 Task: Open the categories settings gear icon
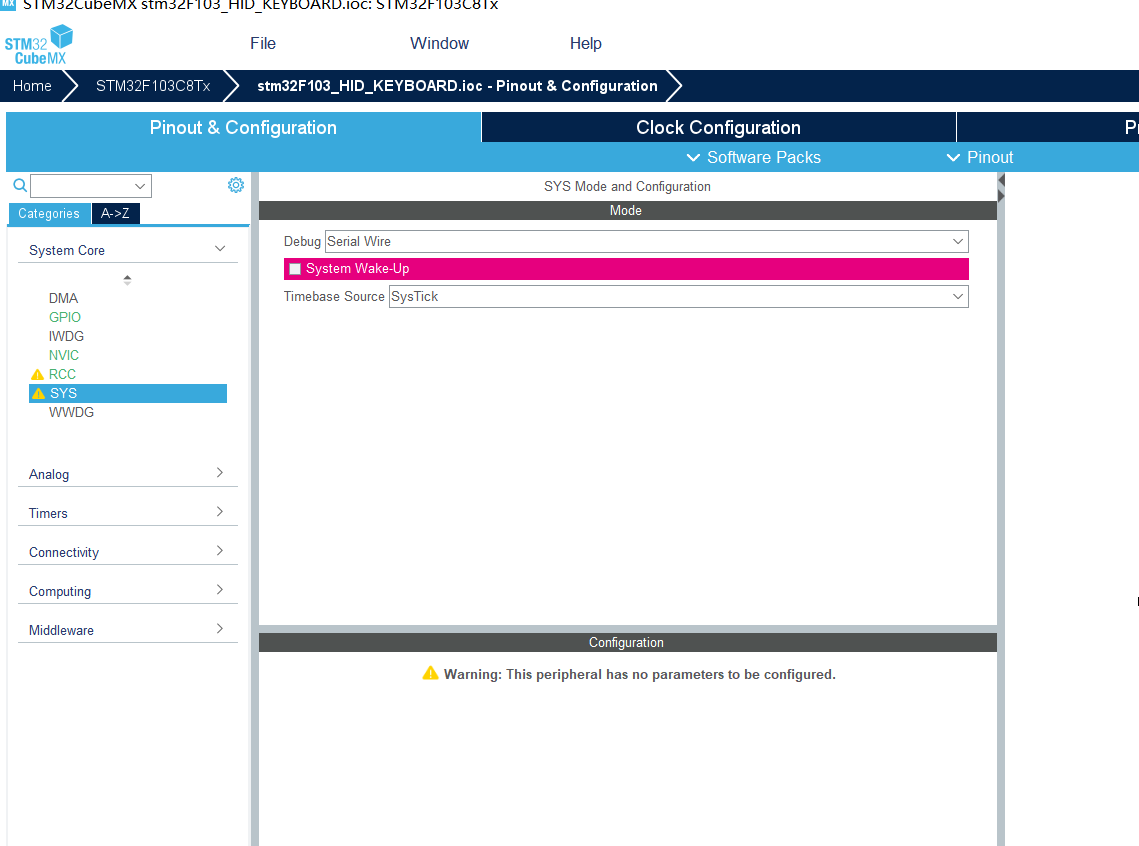point(235,185)
